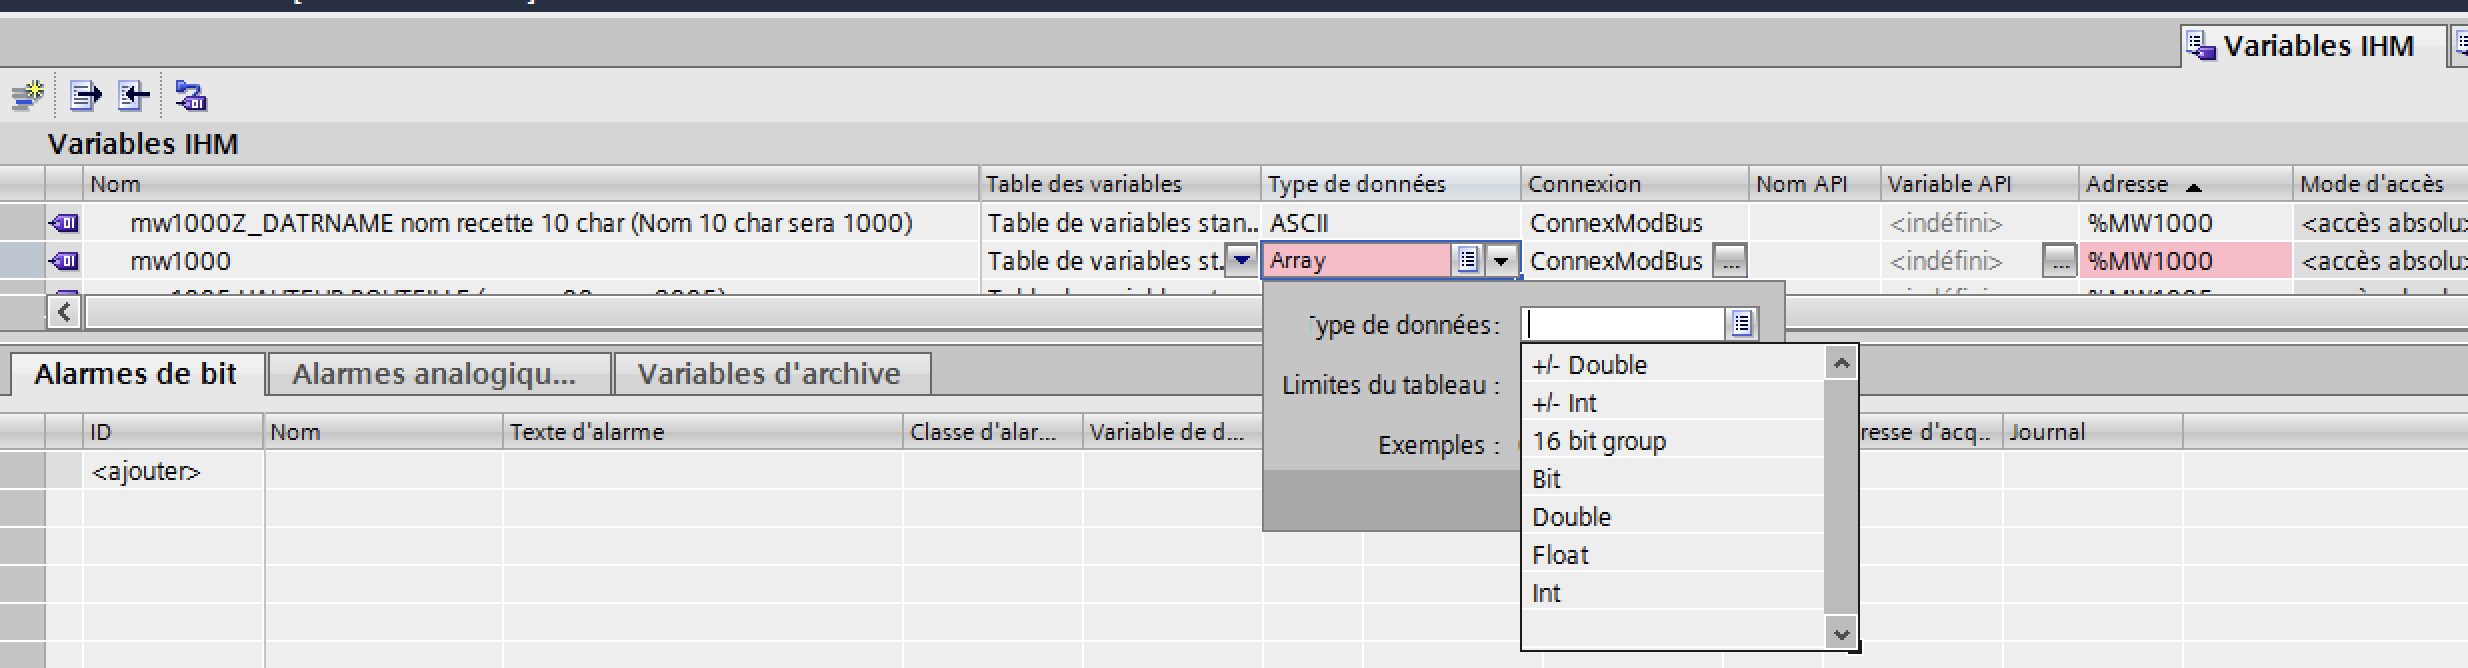Click the tag icon beside mw1000Z_DATRNAME row
2468x668 pixels.
point(64,223)
